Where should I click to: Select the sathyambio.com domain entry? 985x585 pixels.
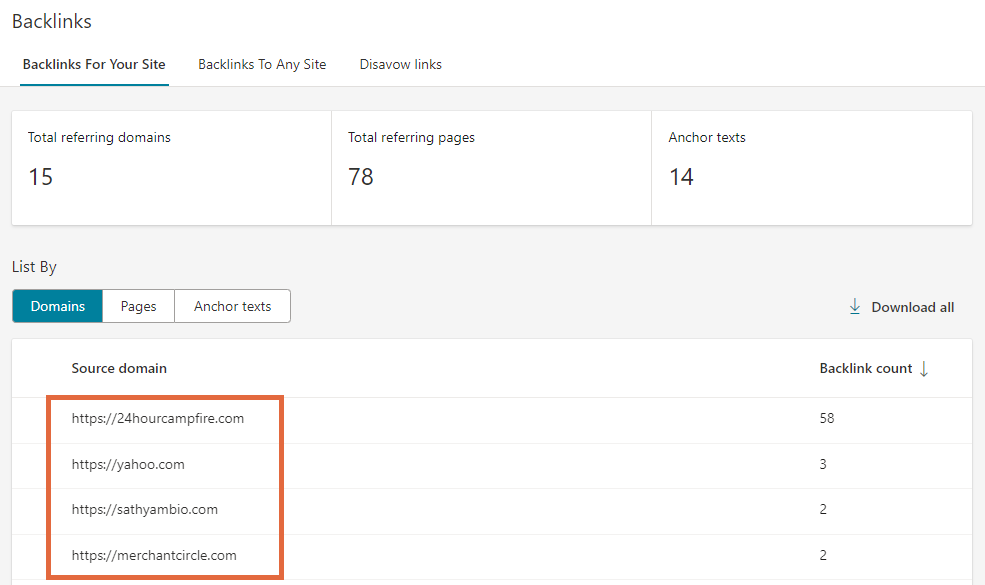pyautogui.click(x=145, y=510)
